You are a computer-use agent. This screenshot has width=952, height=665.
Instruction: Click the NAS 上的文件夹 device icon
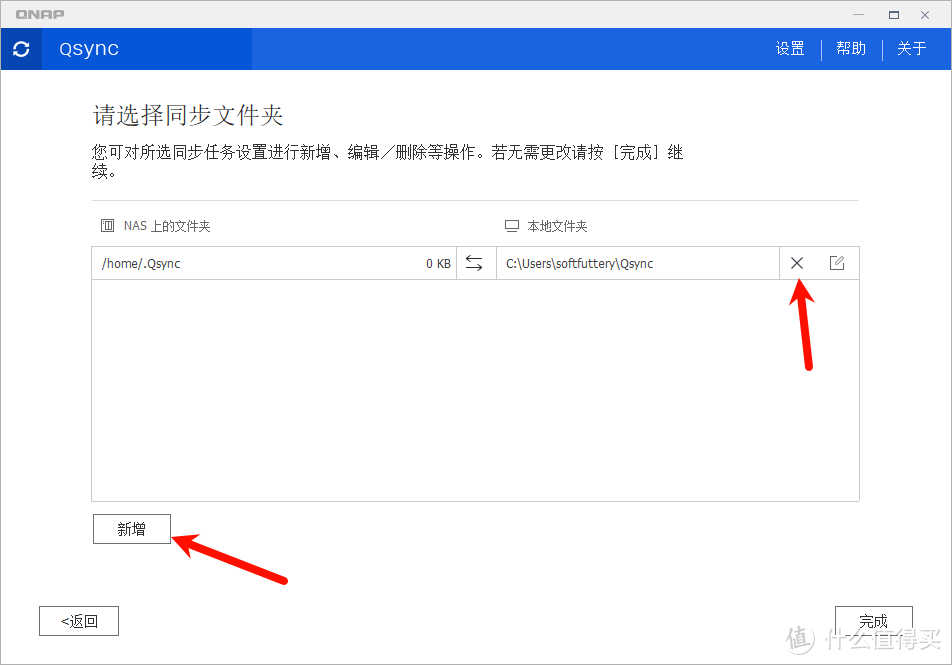tap(107, 225)
